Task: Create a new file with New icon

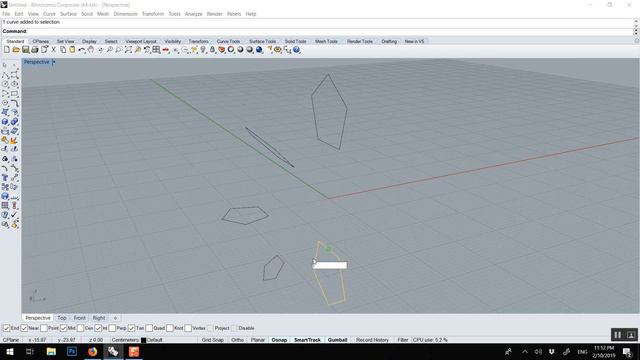Action: [x=7, y=50]
